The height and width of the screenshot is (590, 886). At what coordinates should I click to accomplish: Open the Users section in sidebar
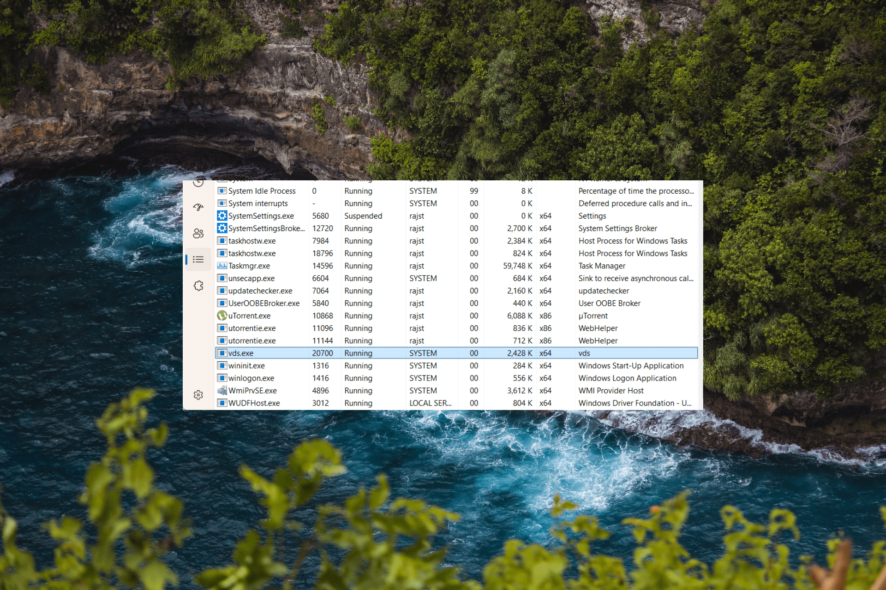(x=199, y=231)
